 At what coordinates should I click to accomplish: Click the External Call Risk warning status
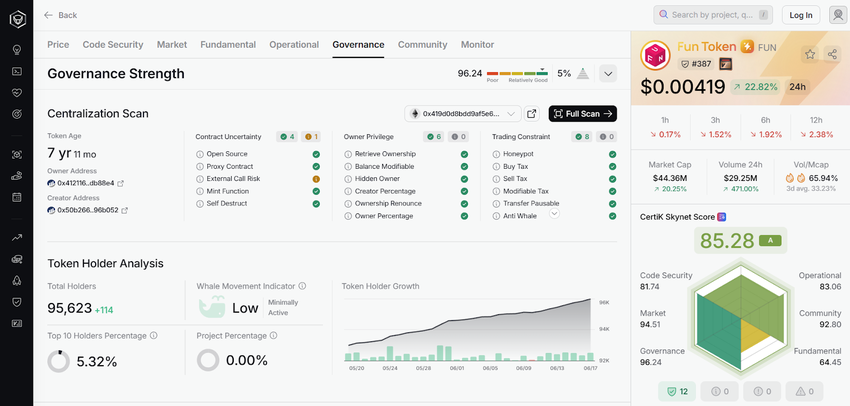316,179
